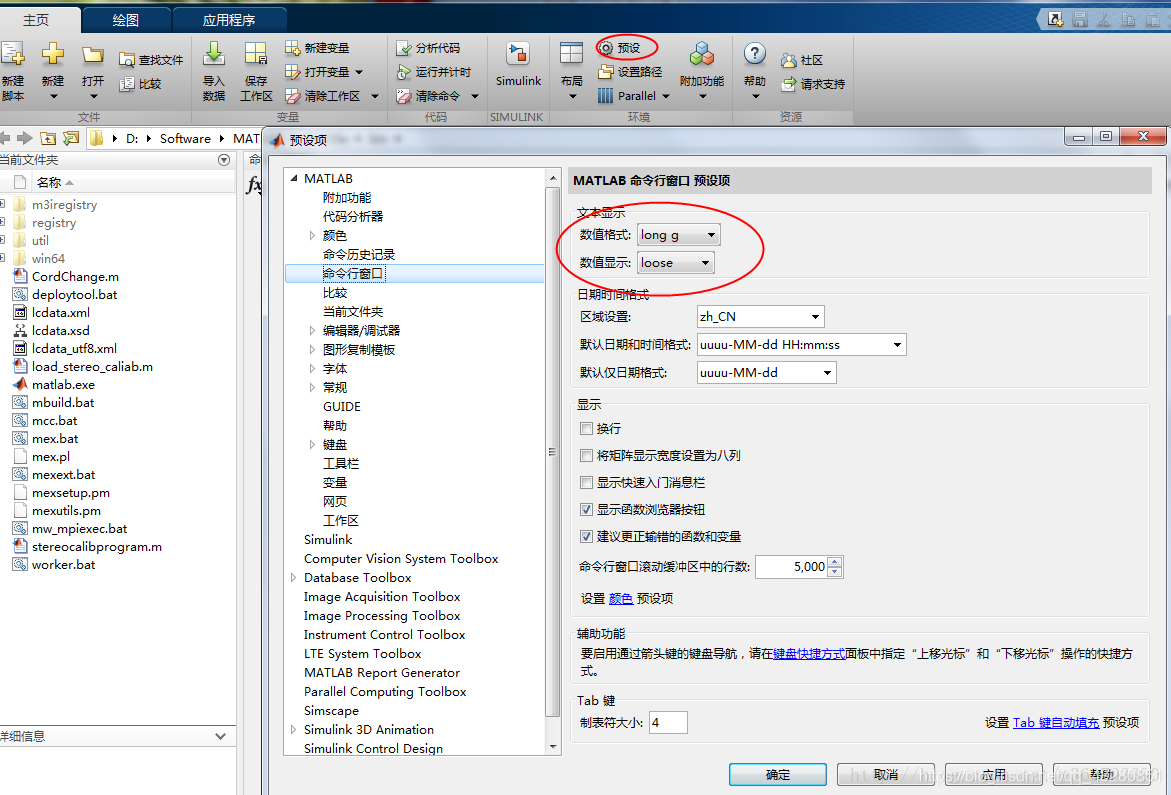1171x795 pixels.
Task: Open the 数值格式 long g dropdown
Action: point(679,235)
